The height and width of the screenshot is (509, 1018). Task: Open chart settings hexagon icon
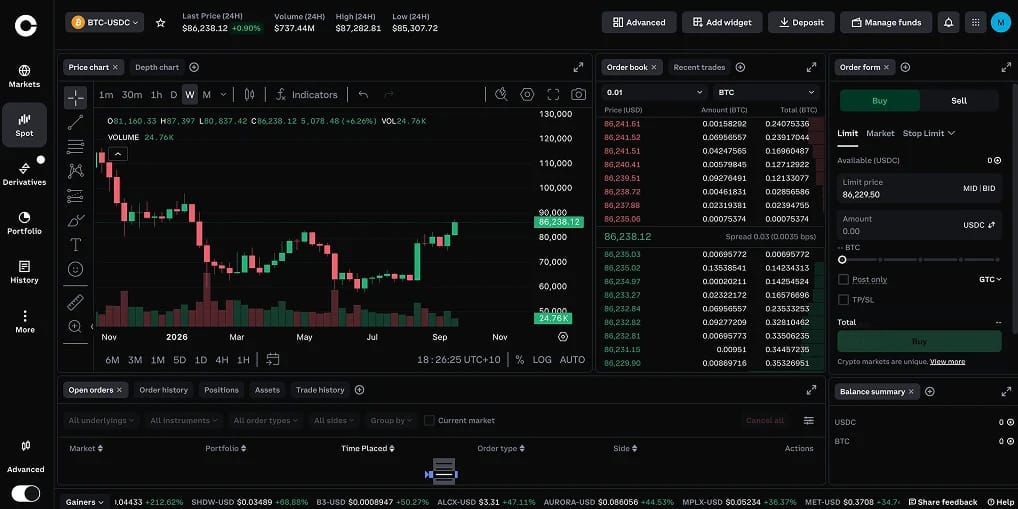click(527, 95)
